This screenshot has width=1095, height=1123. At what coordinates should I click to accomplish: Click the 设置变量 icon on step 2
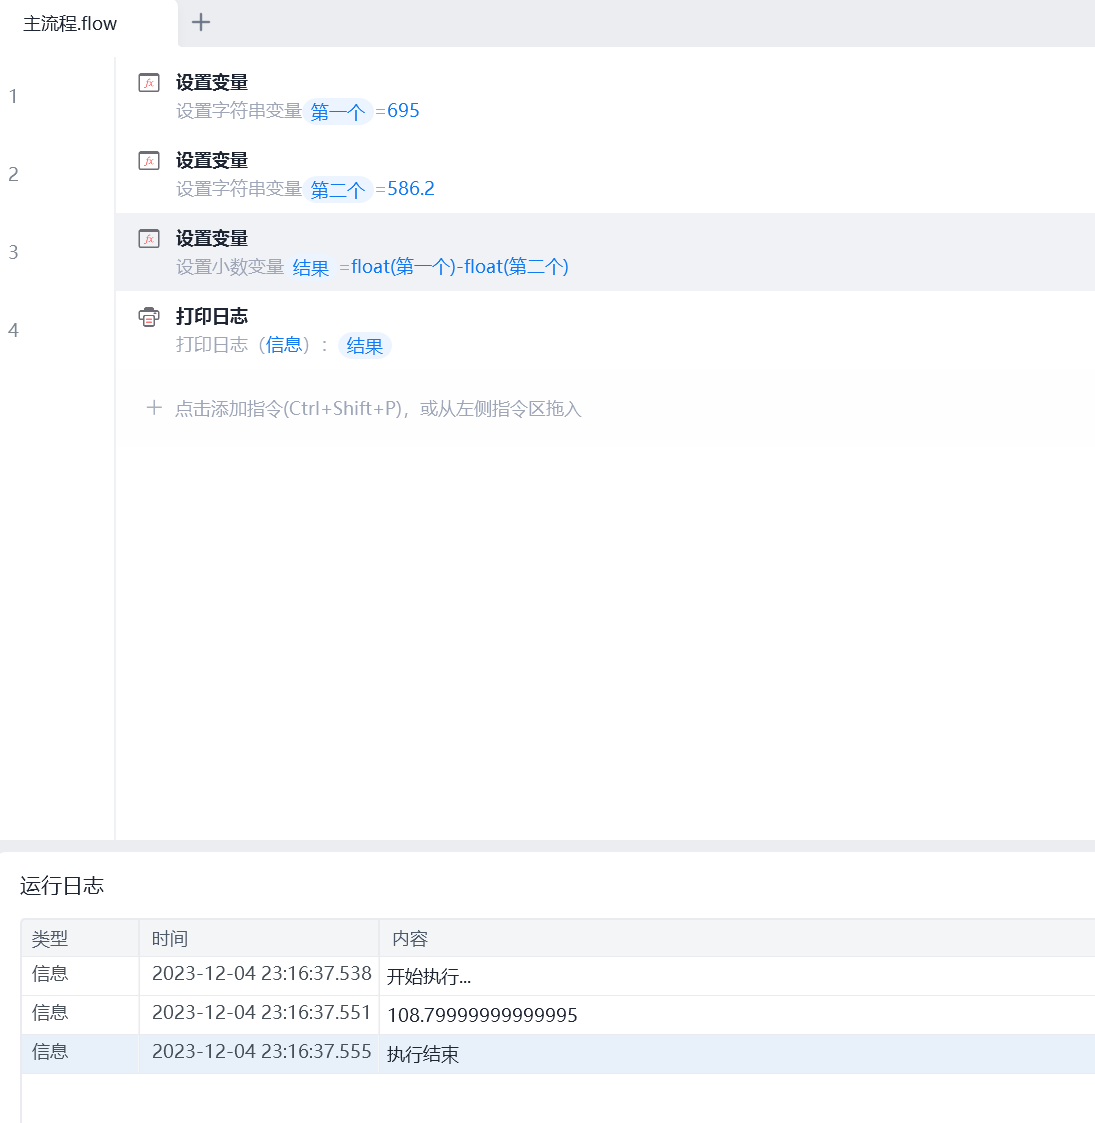point(149,161)
